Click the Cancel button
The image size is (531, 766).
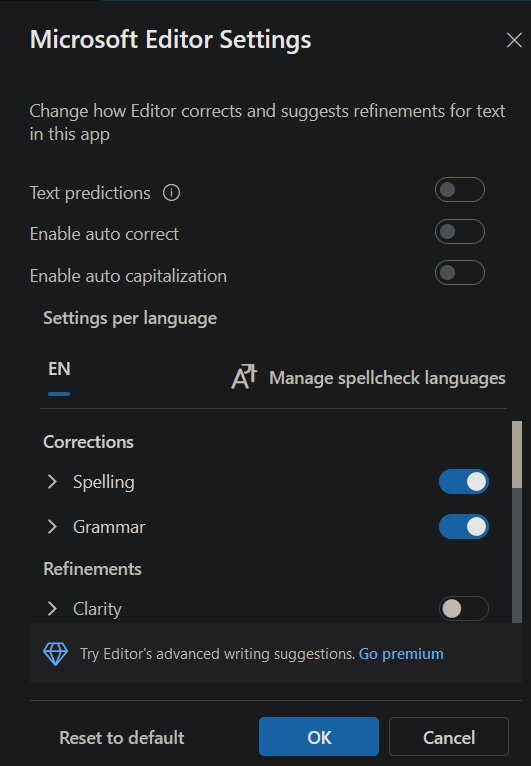[449, 737]
